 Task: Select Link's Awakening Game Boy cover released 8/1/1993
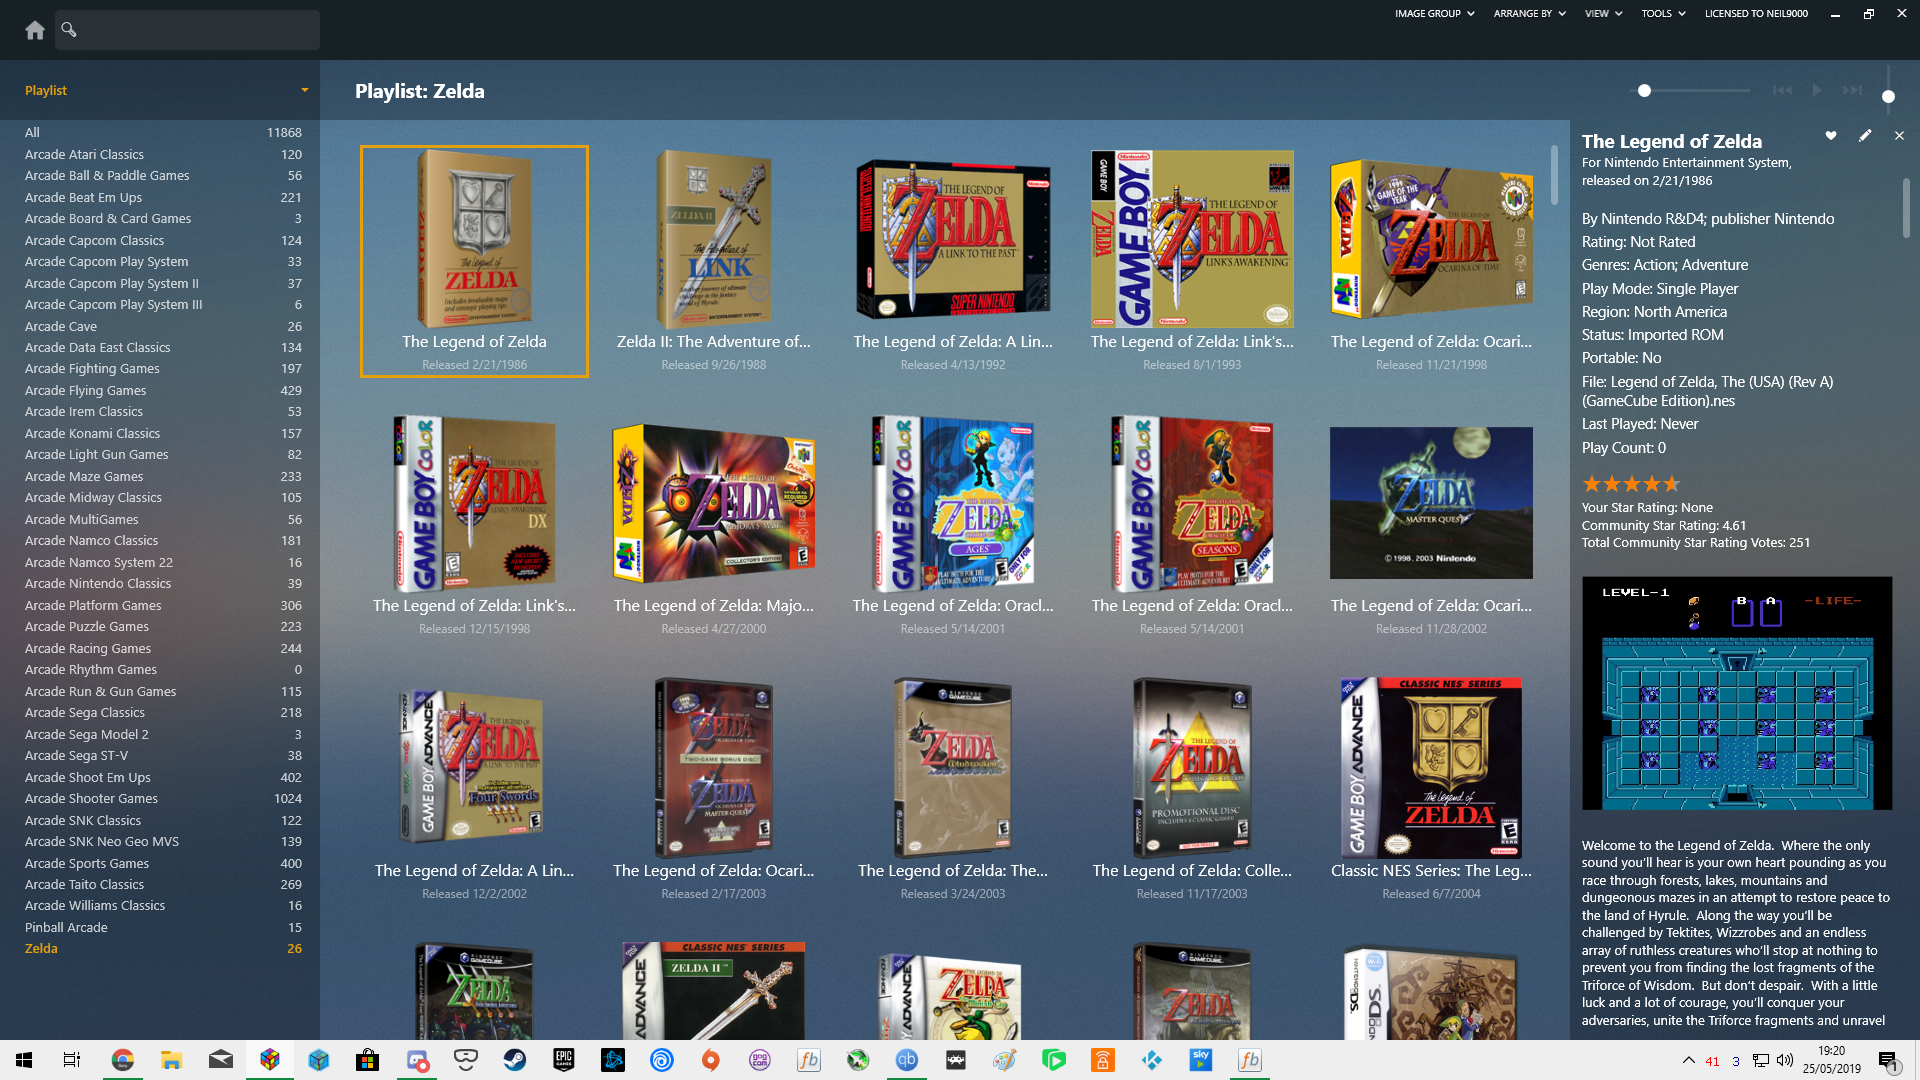click(1192, 239)
